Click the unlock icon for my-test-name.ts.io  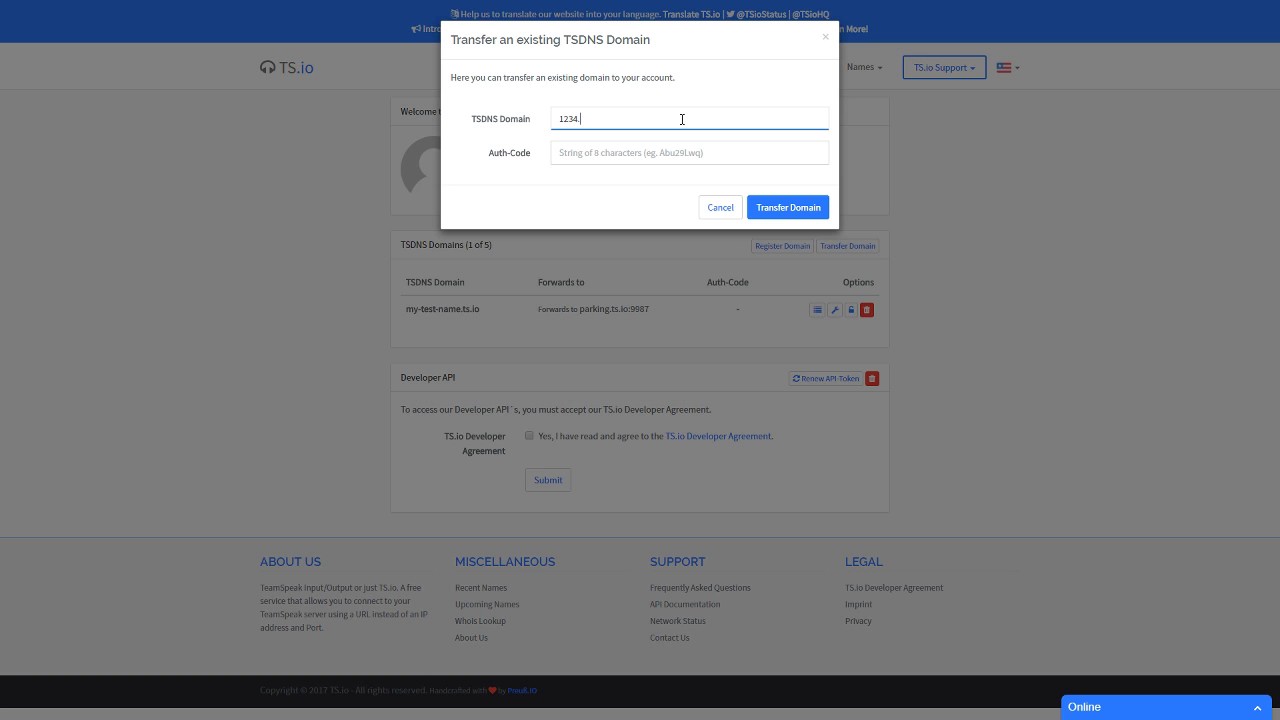coord(851,310)
